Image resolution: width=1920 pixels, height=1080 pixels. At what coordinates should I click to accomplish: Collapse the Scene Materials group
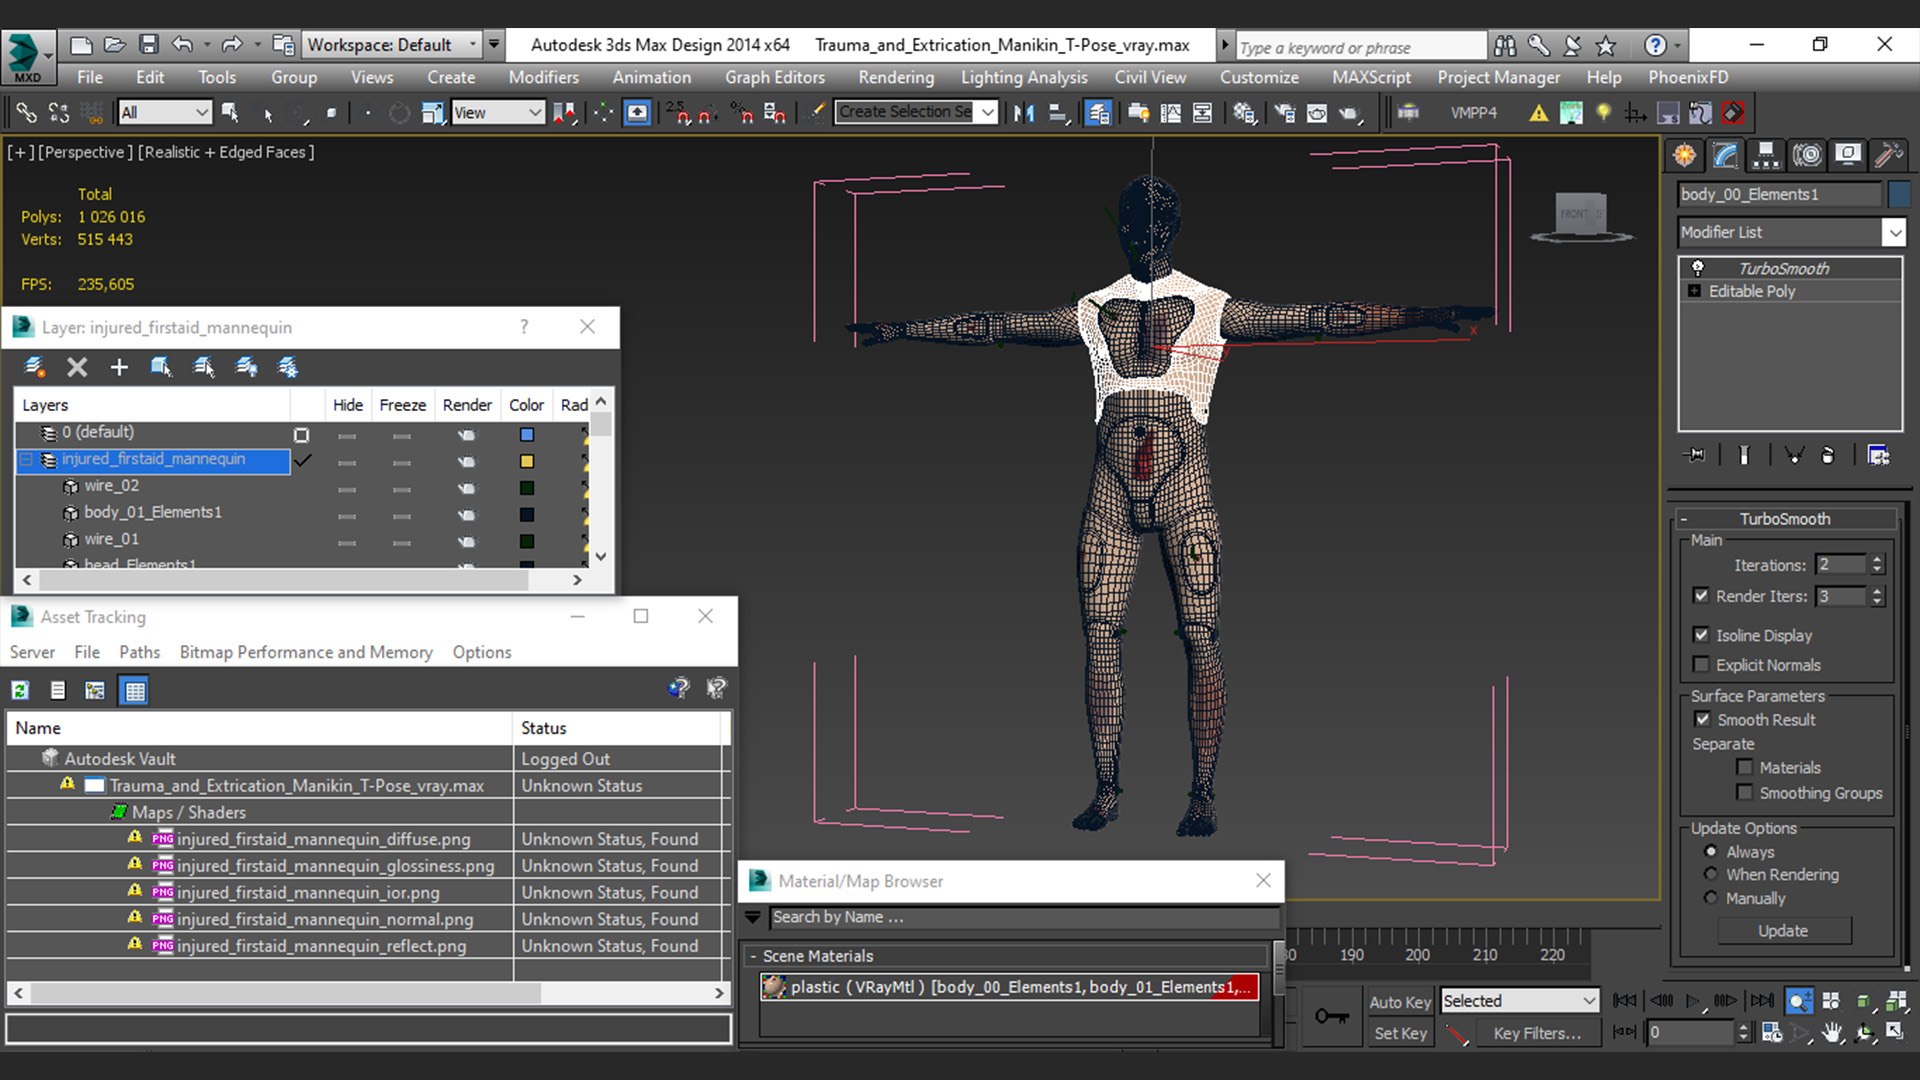click(x=1006, y=956)
